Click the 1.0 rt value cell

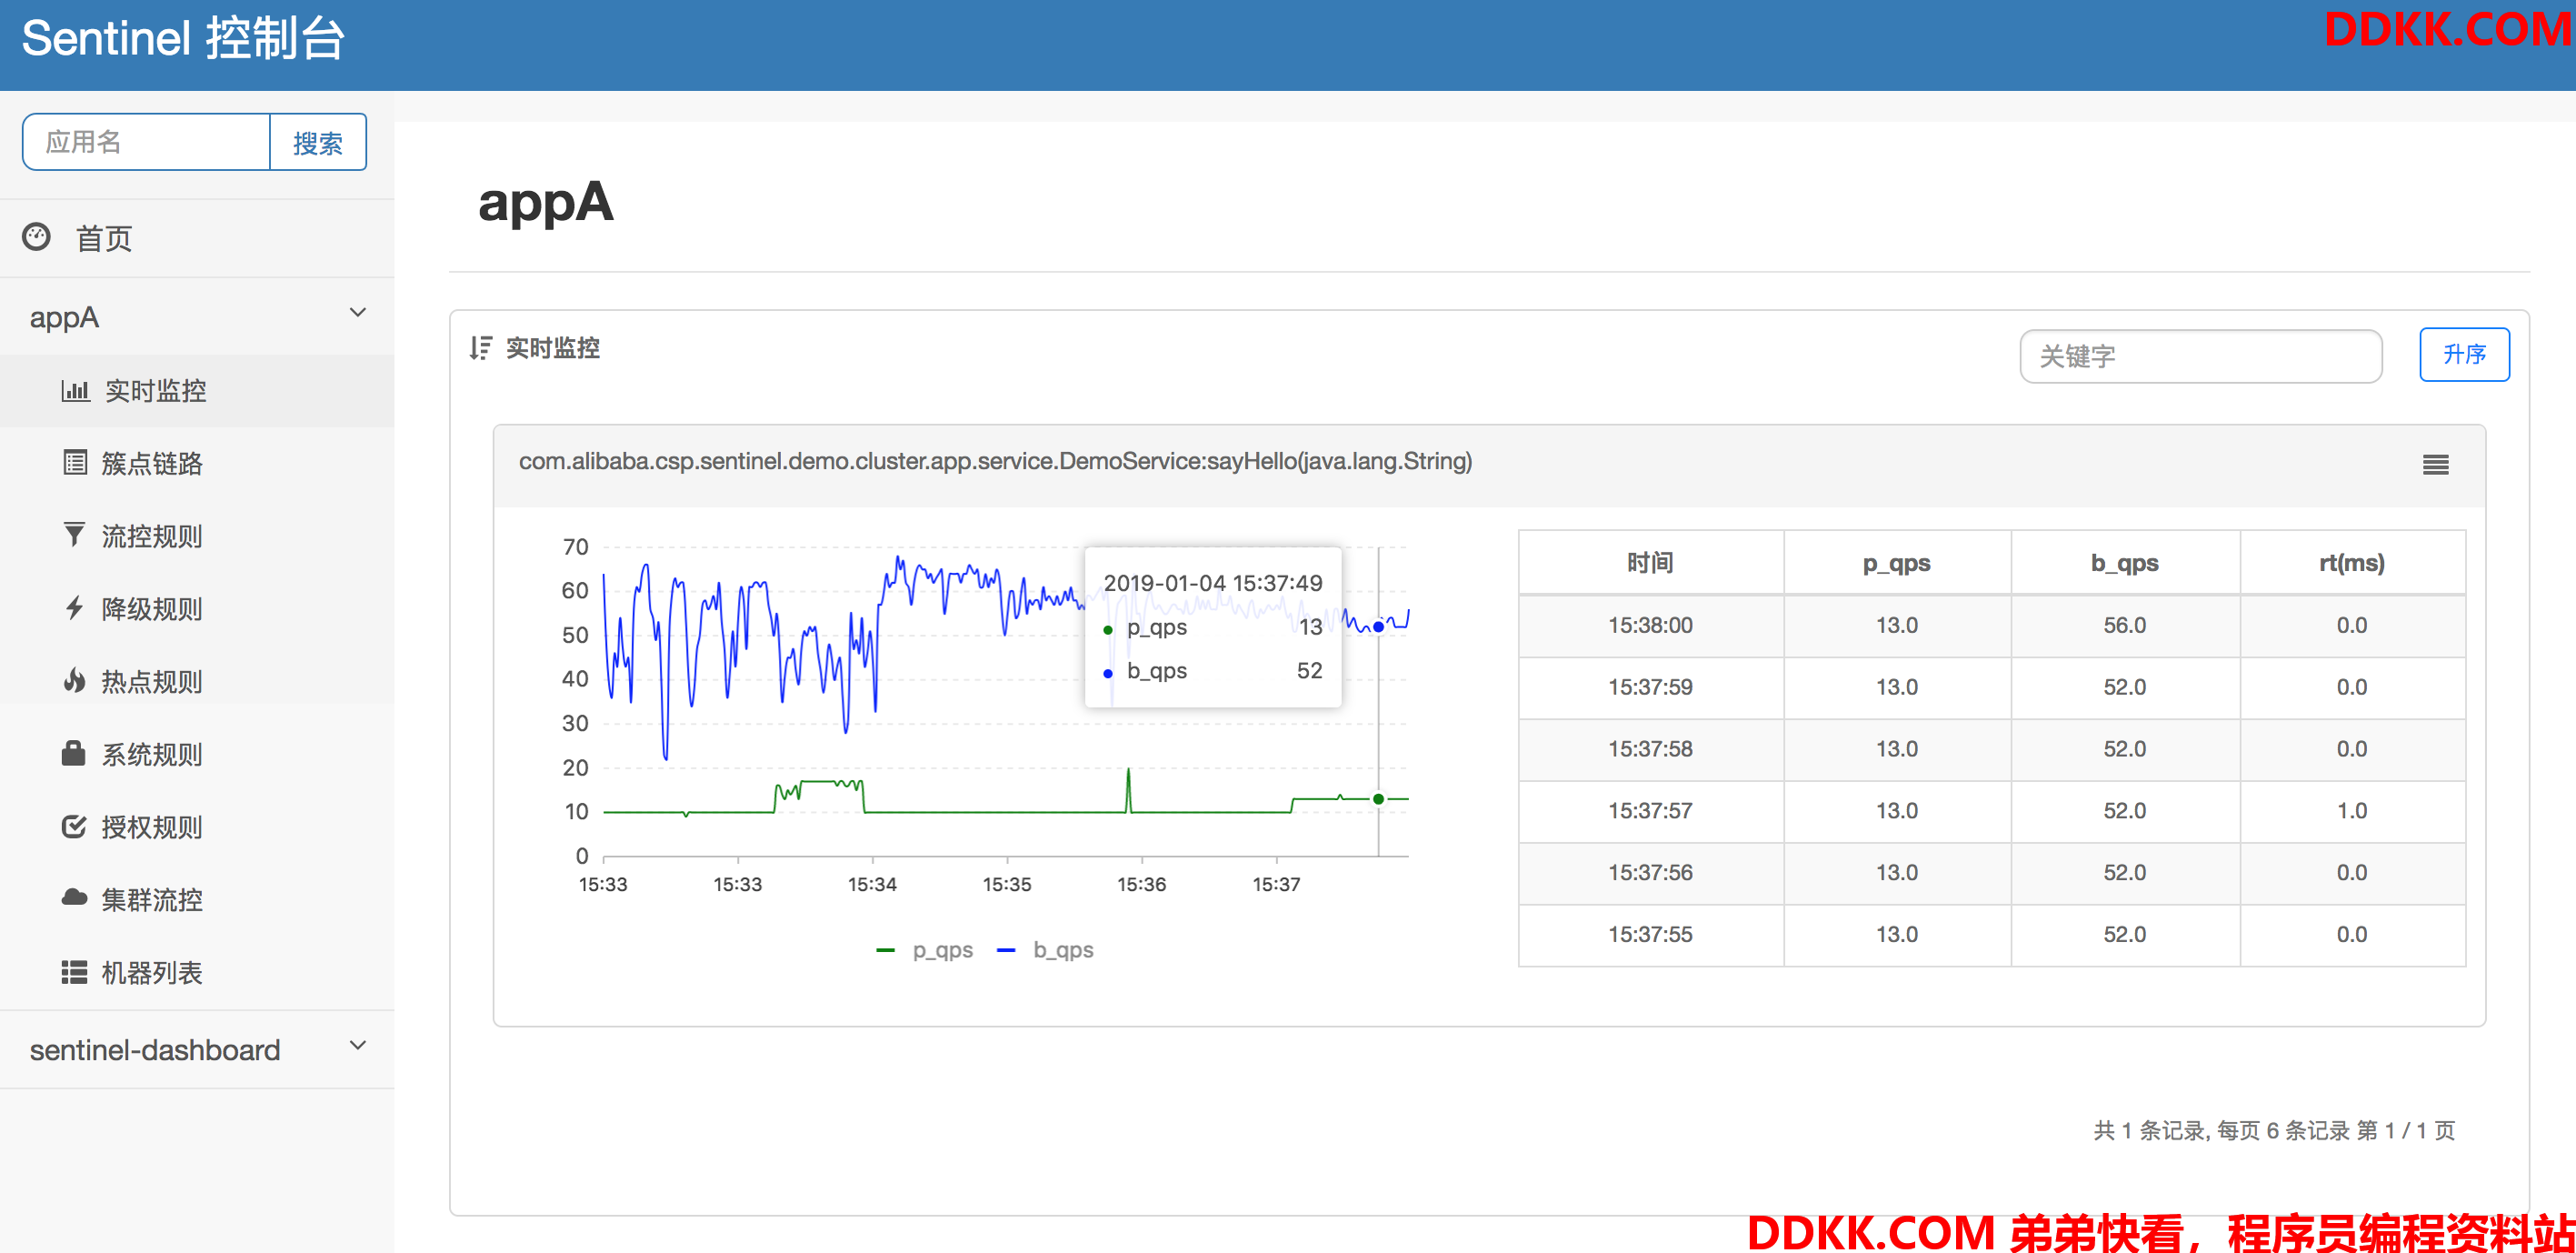pos(2352,811)
